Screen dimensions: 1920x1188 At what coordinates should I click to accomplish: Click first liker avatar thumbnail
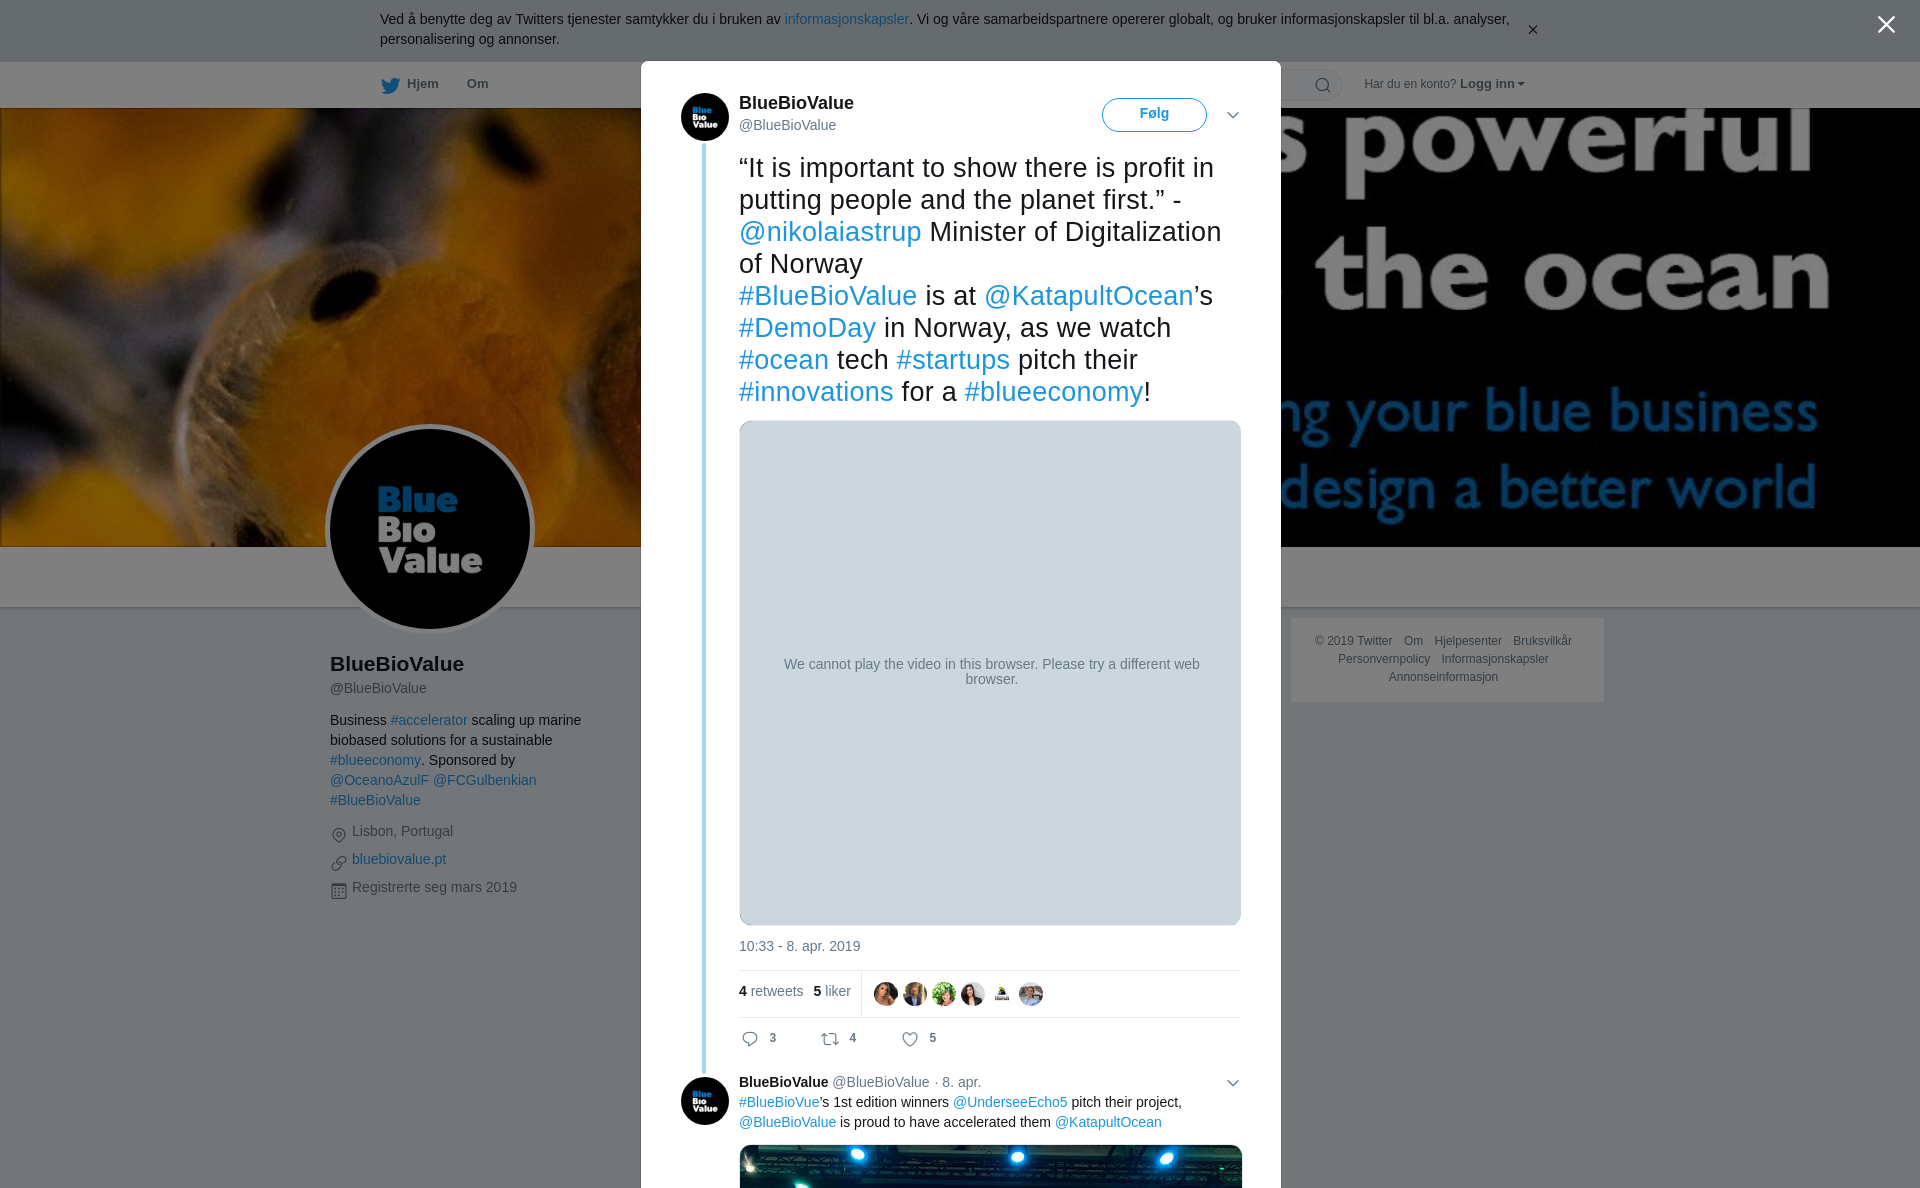pos(885,994)
